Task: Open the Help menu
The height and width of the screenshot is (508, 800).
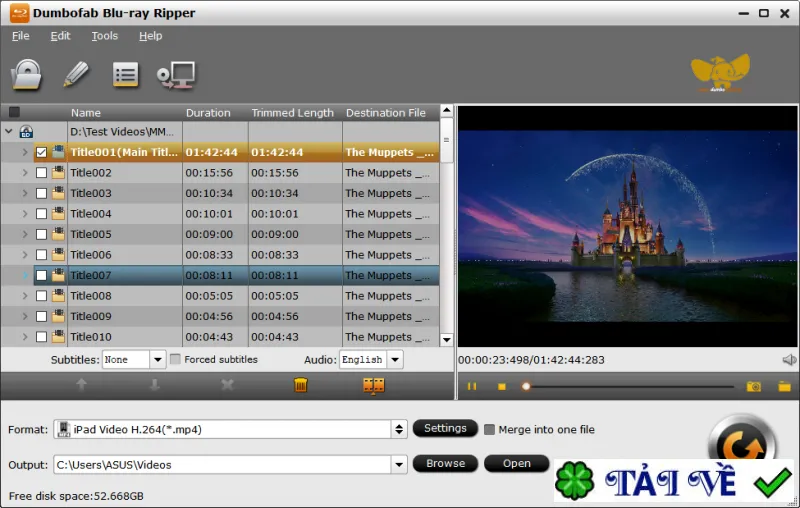Action: (151, 36)
